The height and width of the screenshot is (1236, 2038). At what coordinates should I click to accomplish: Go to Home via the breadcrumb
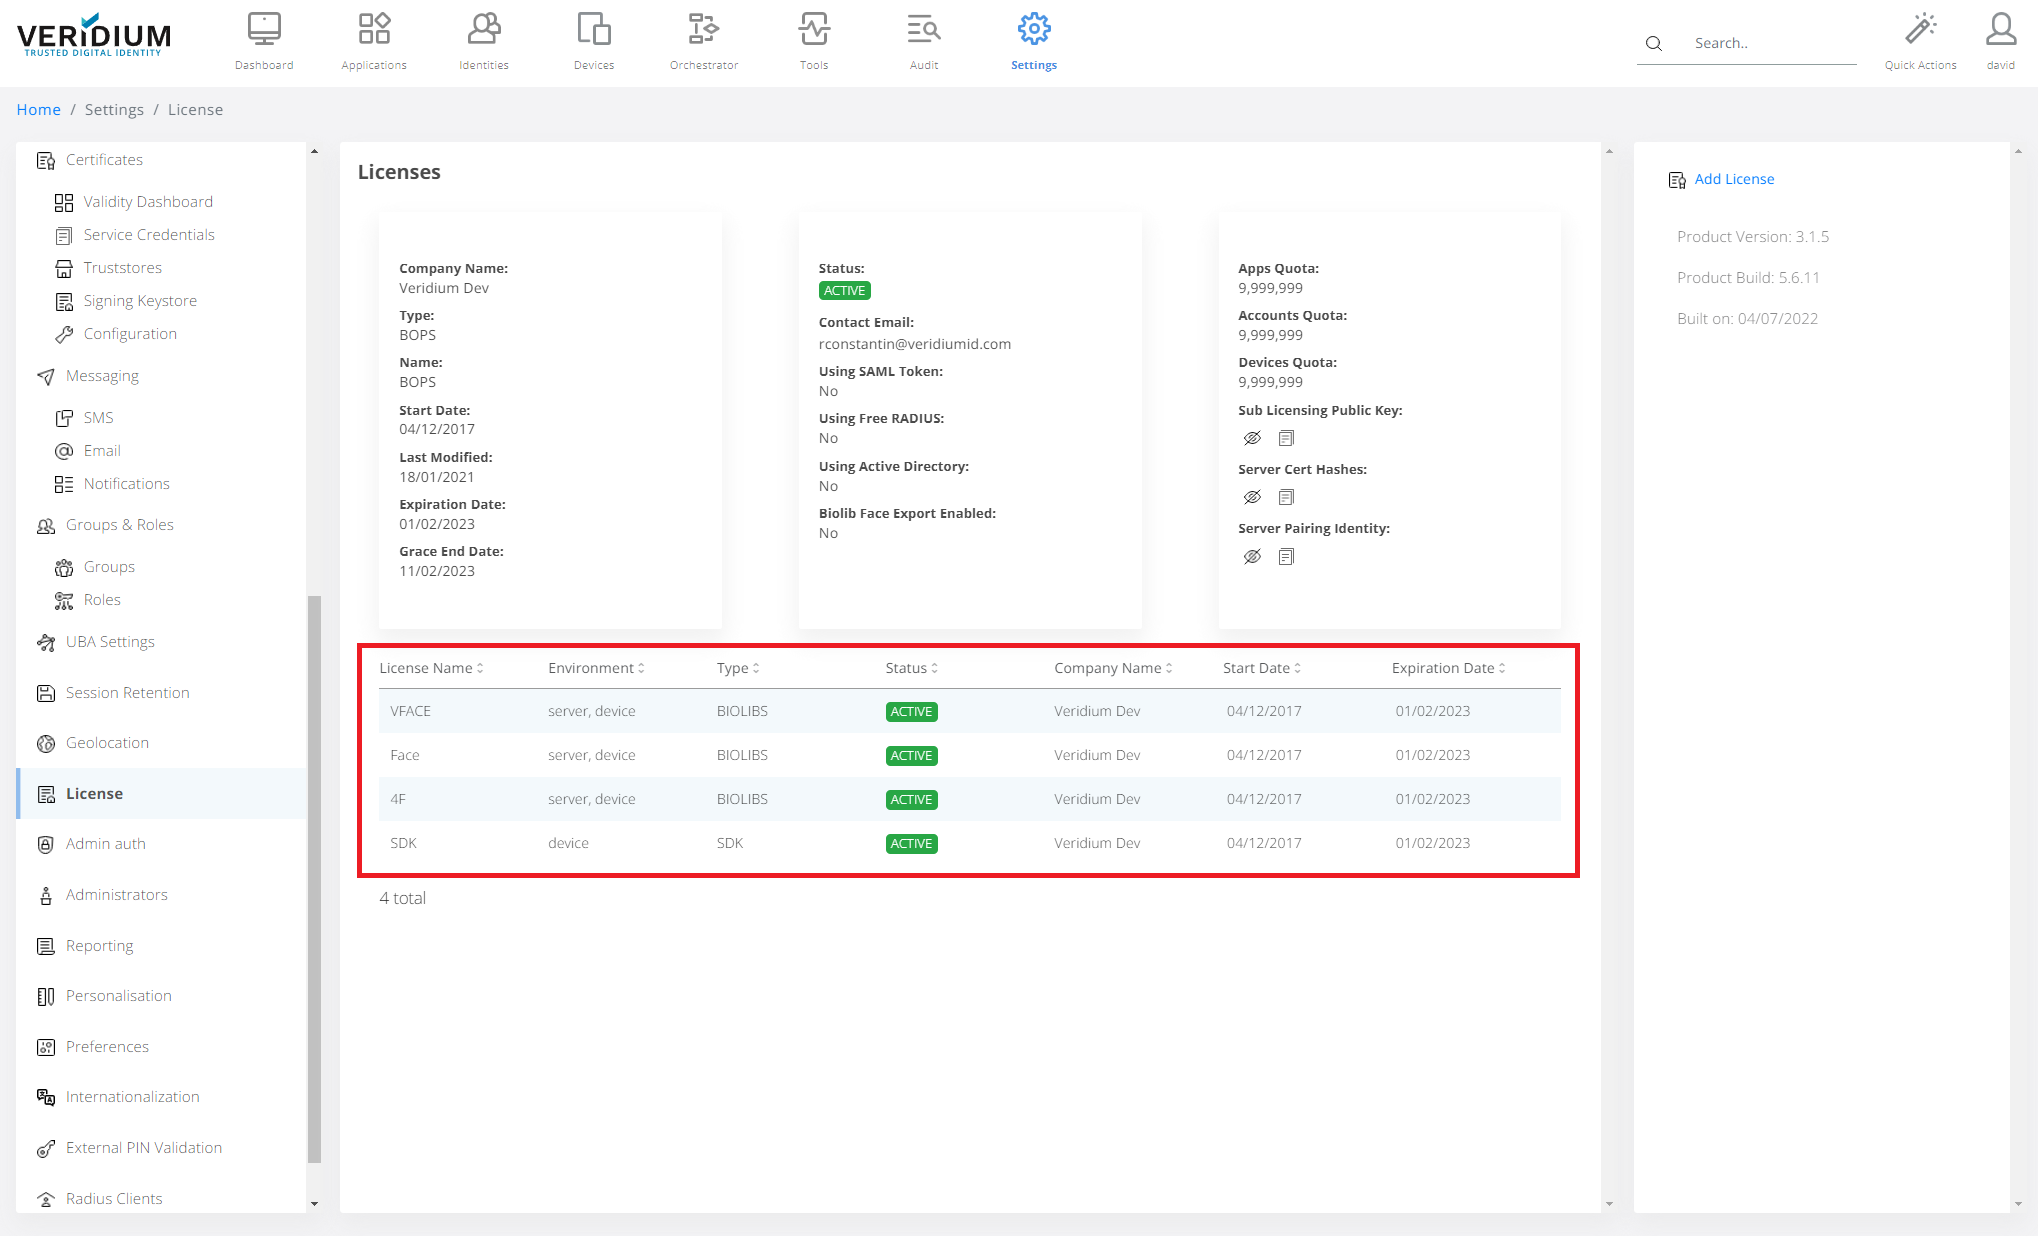click(38, 110)
